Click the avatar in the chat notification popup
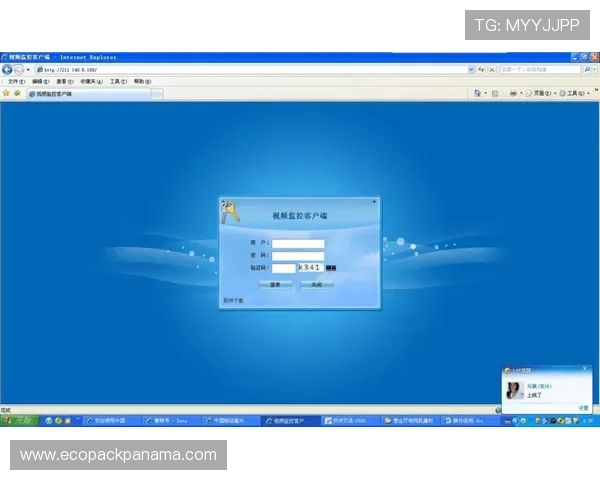 515,391
